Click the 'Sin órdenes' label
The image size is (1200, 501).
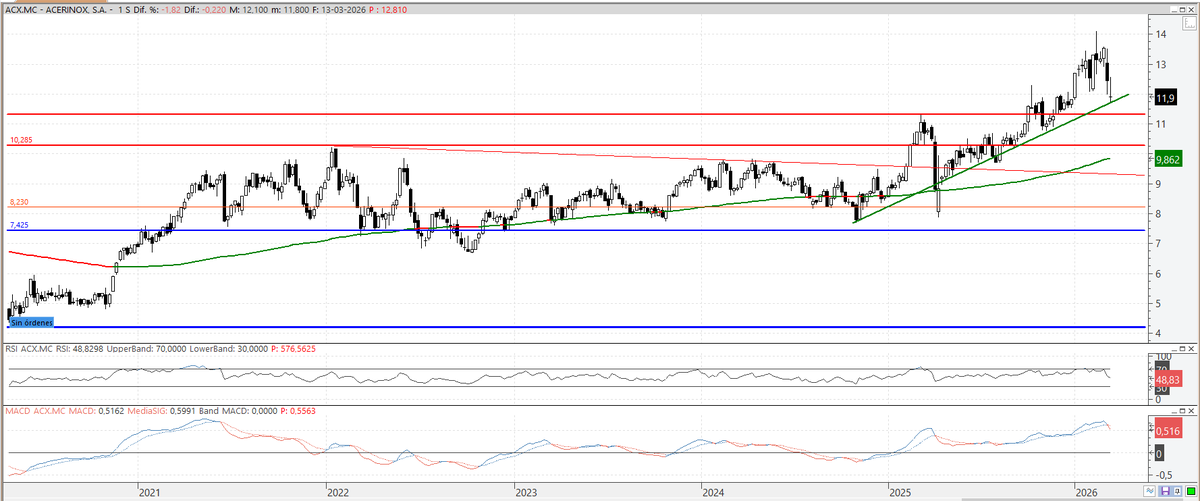31,323
